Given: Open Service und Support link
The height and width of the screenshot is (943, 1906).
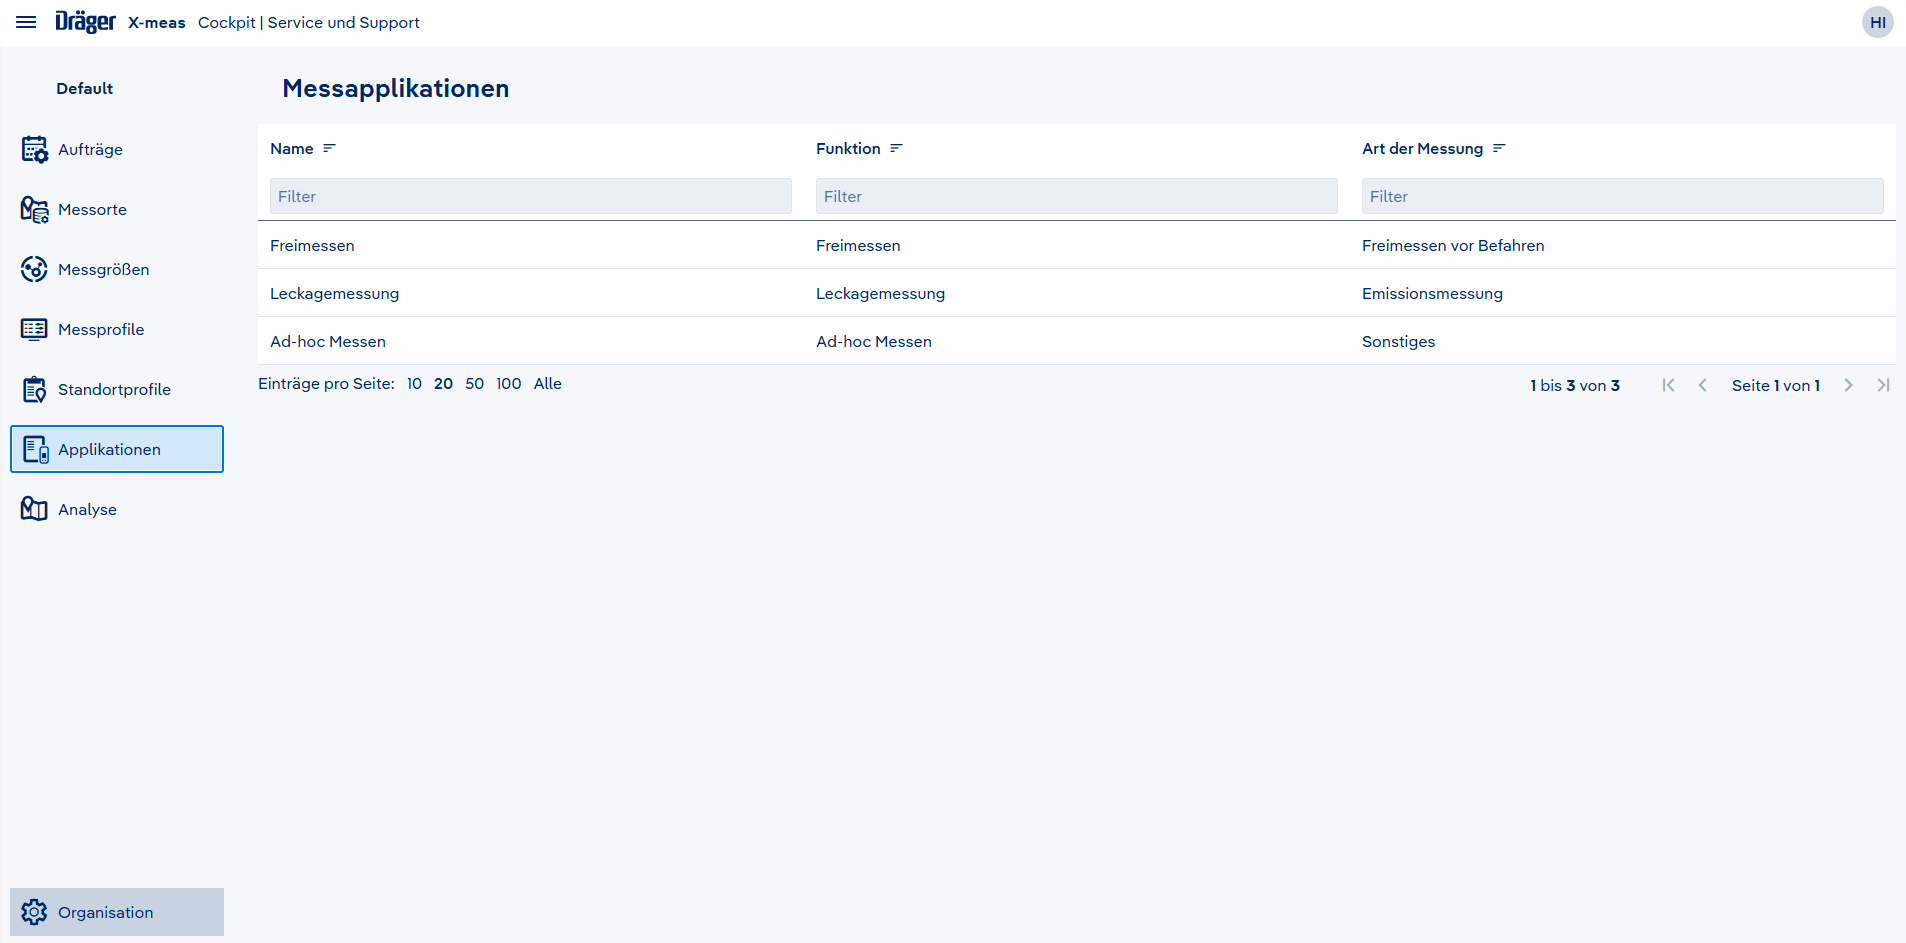Looking at the screenshot, I should point(343,22).
